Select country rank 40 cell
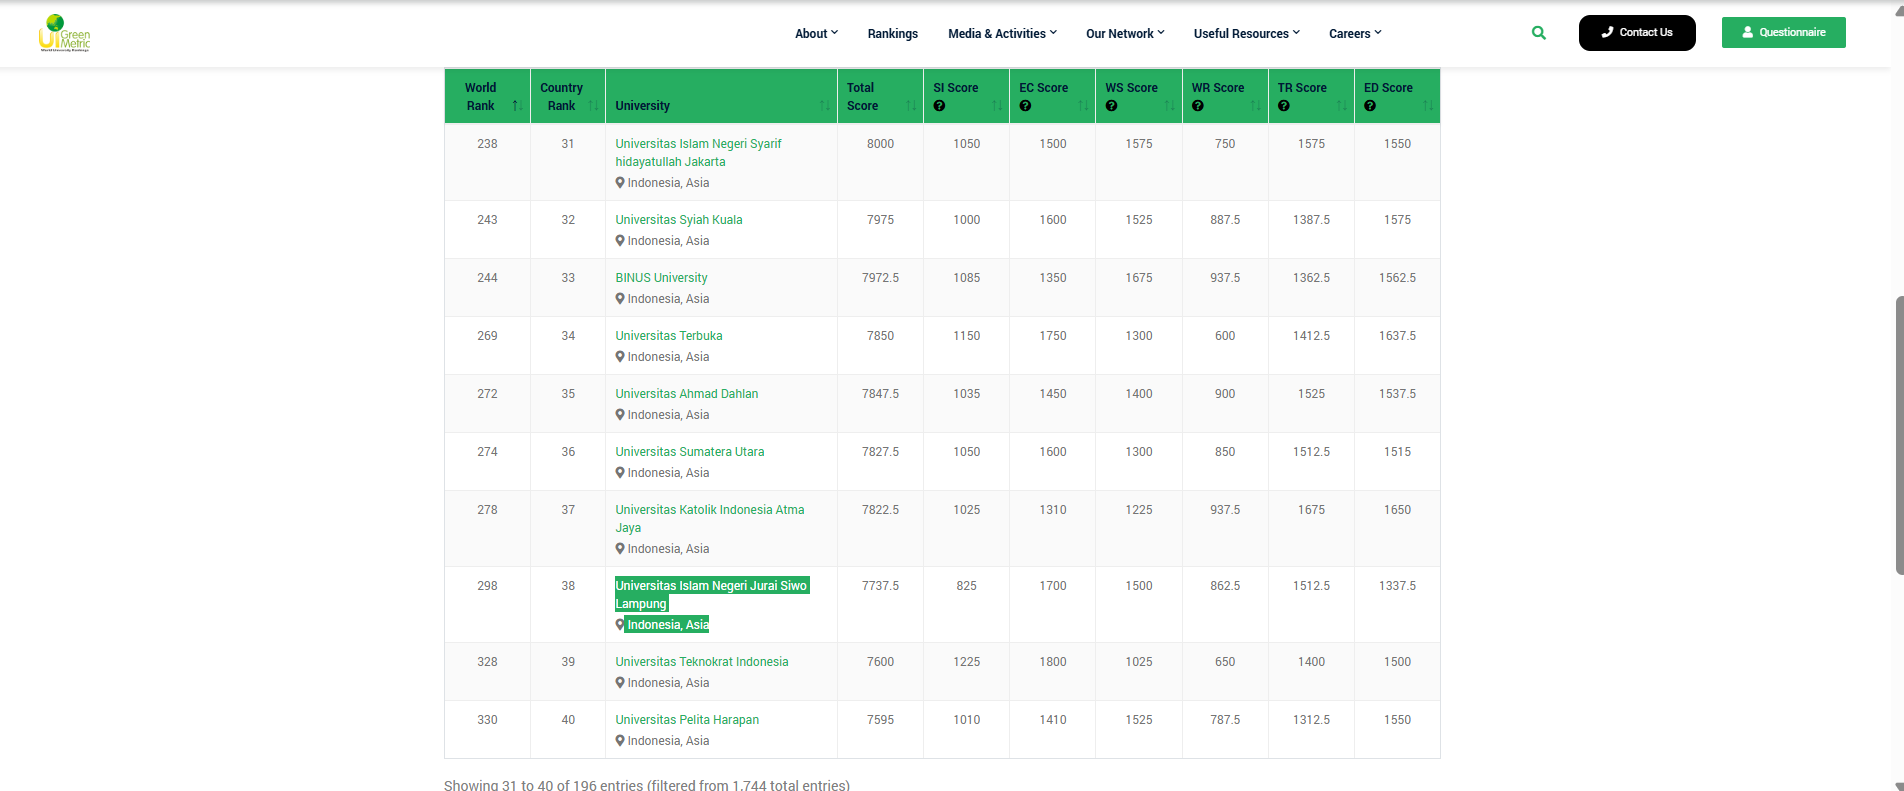 pos(568,720)
